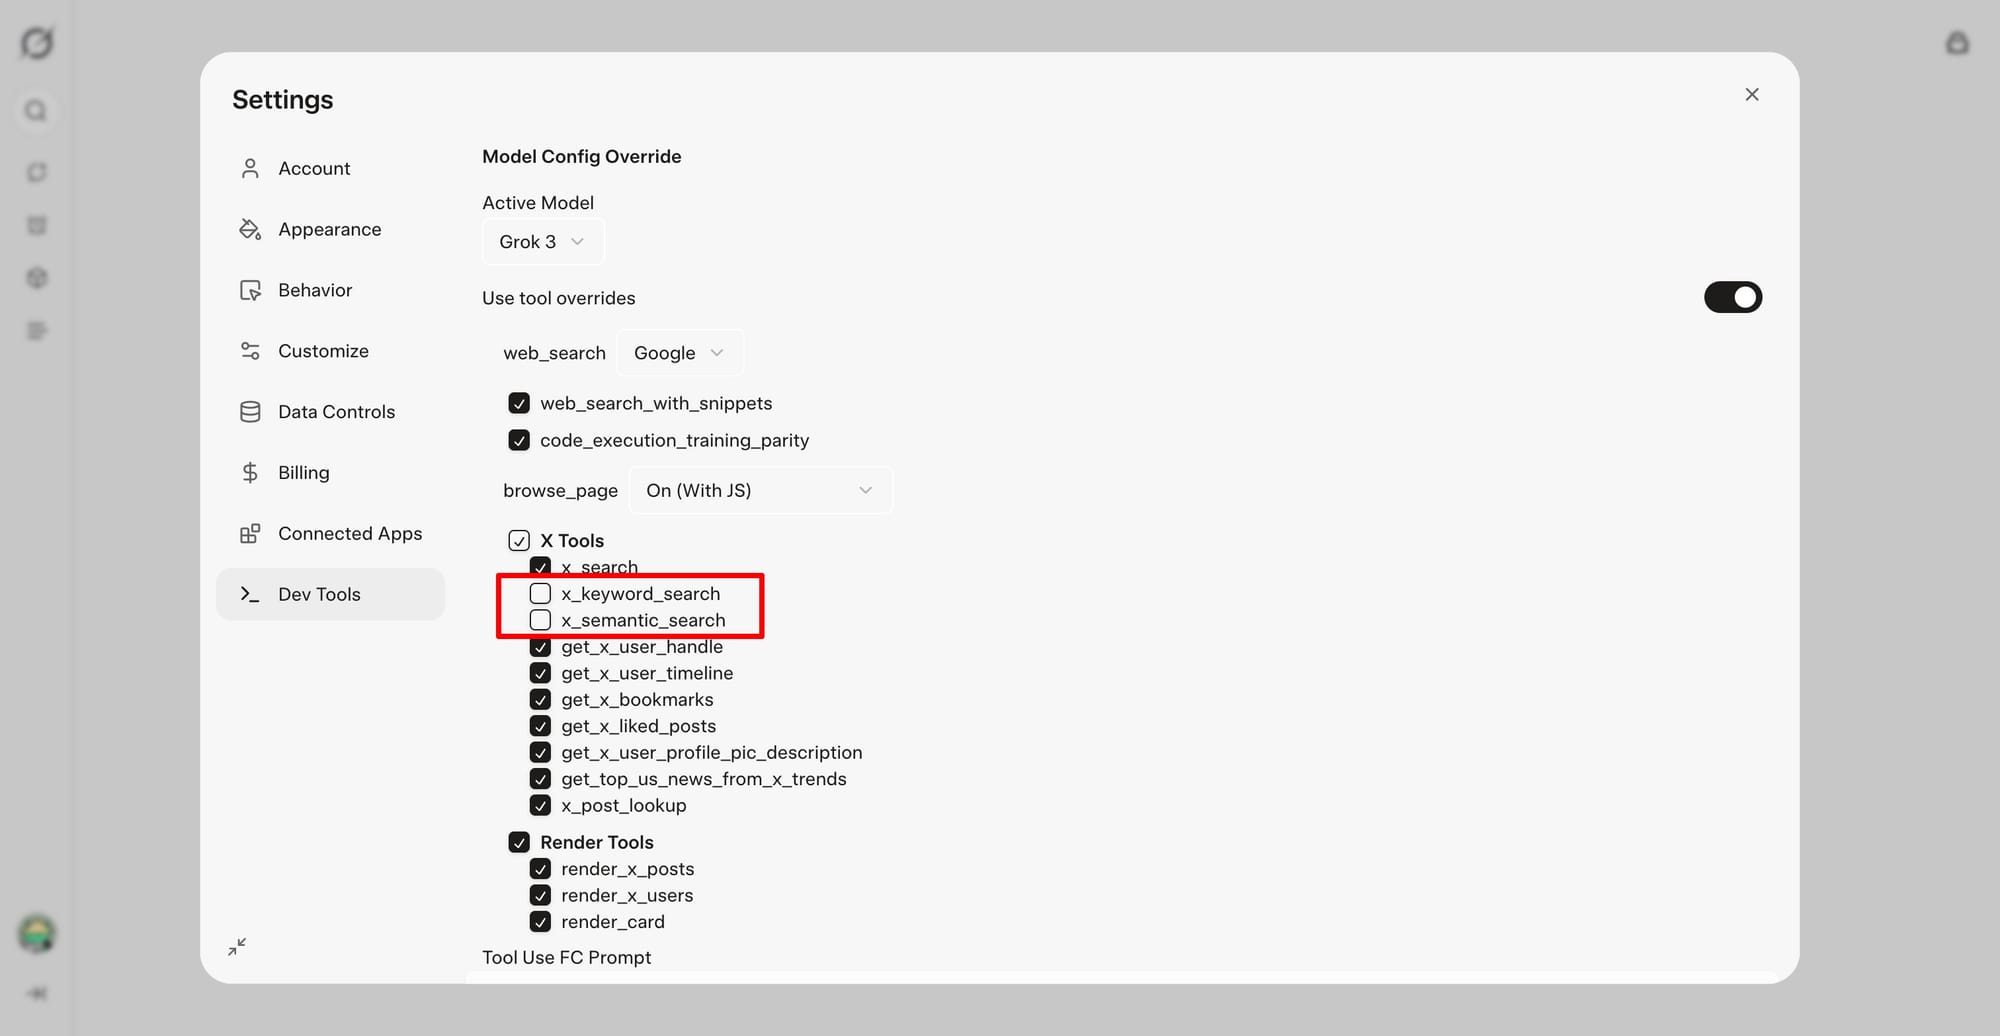Image resolution: width=2000 pixels, height=1036 pixels.
Task: Click the collapse dialog arrows icon
Action: coord(237,946)
